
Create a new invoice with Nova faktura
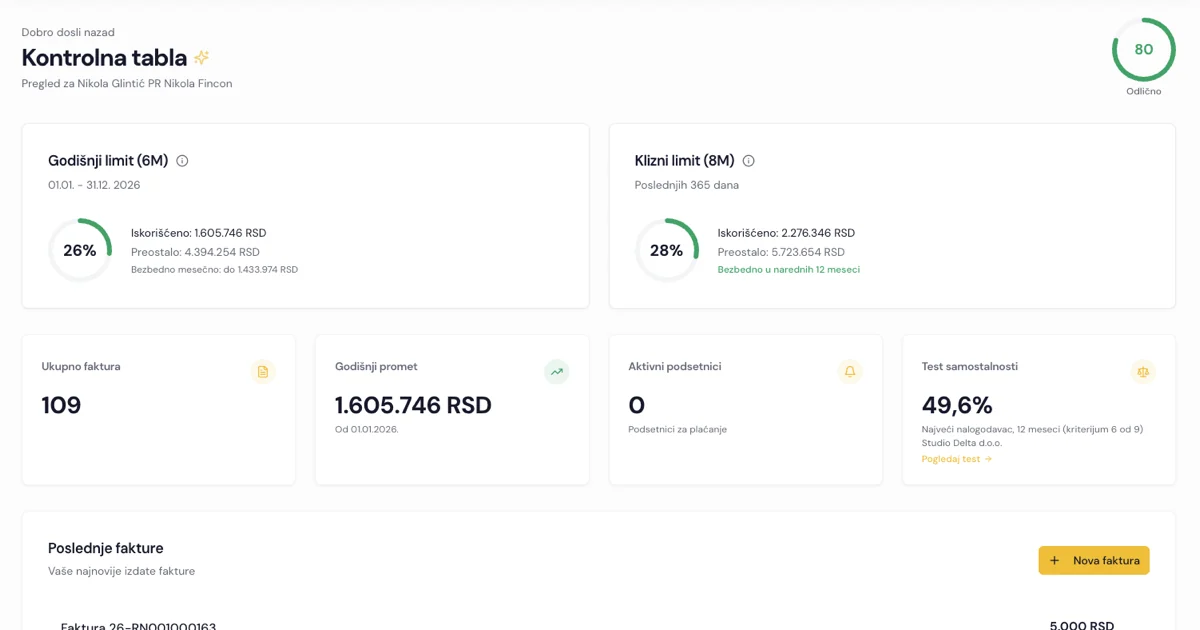pyautogui.click(x=1094, y=560)
